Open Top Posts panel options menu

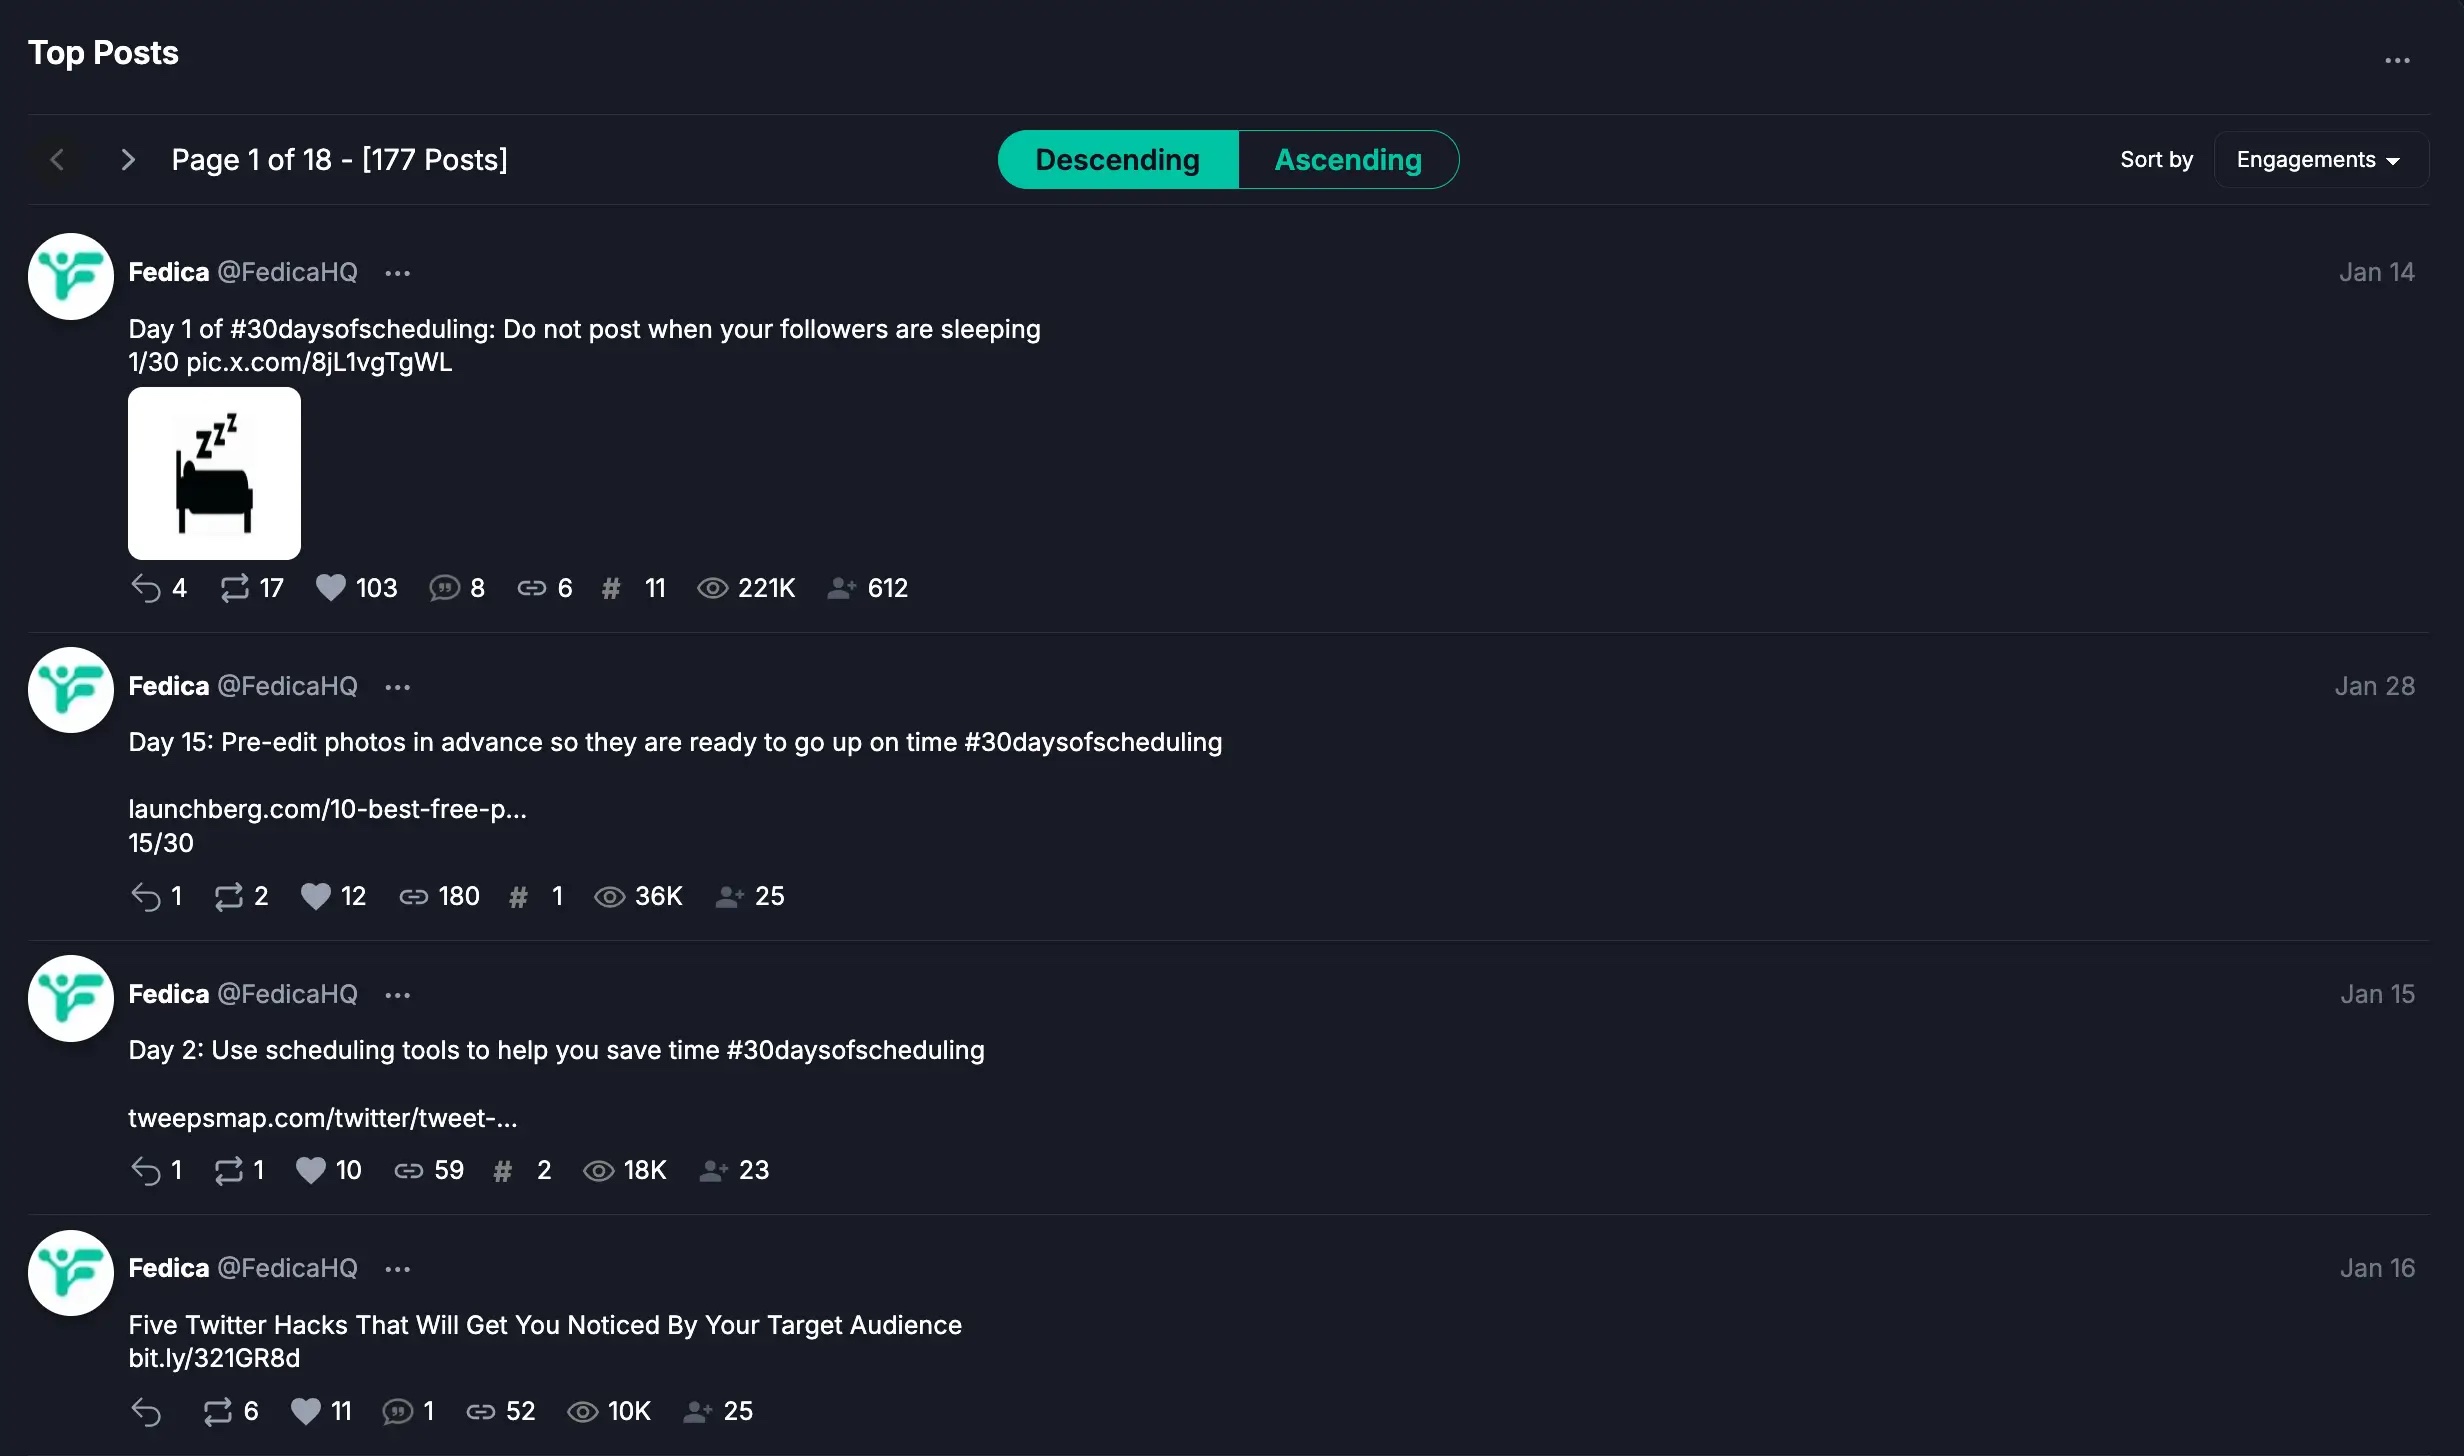coord(2397,61)
